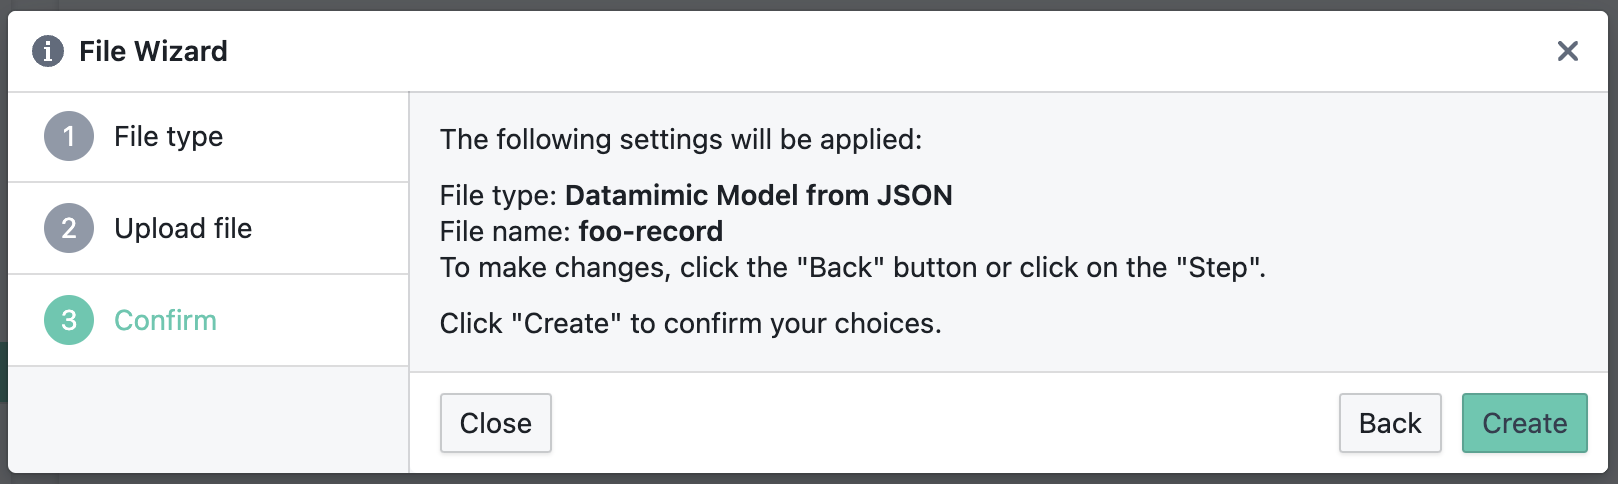Screen dimensions: 1618x484
Task: Click the 'Click Create to confirm' instruction text
Action: click(691, 323)
